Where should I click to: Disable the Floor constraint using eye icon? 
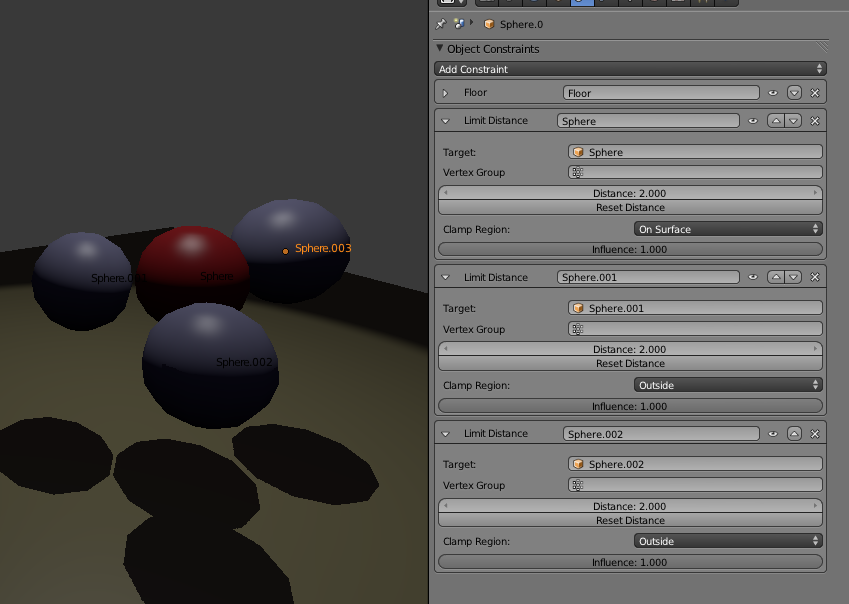(773, 93)
